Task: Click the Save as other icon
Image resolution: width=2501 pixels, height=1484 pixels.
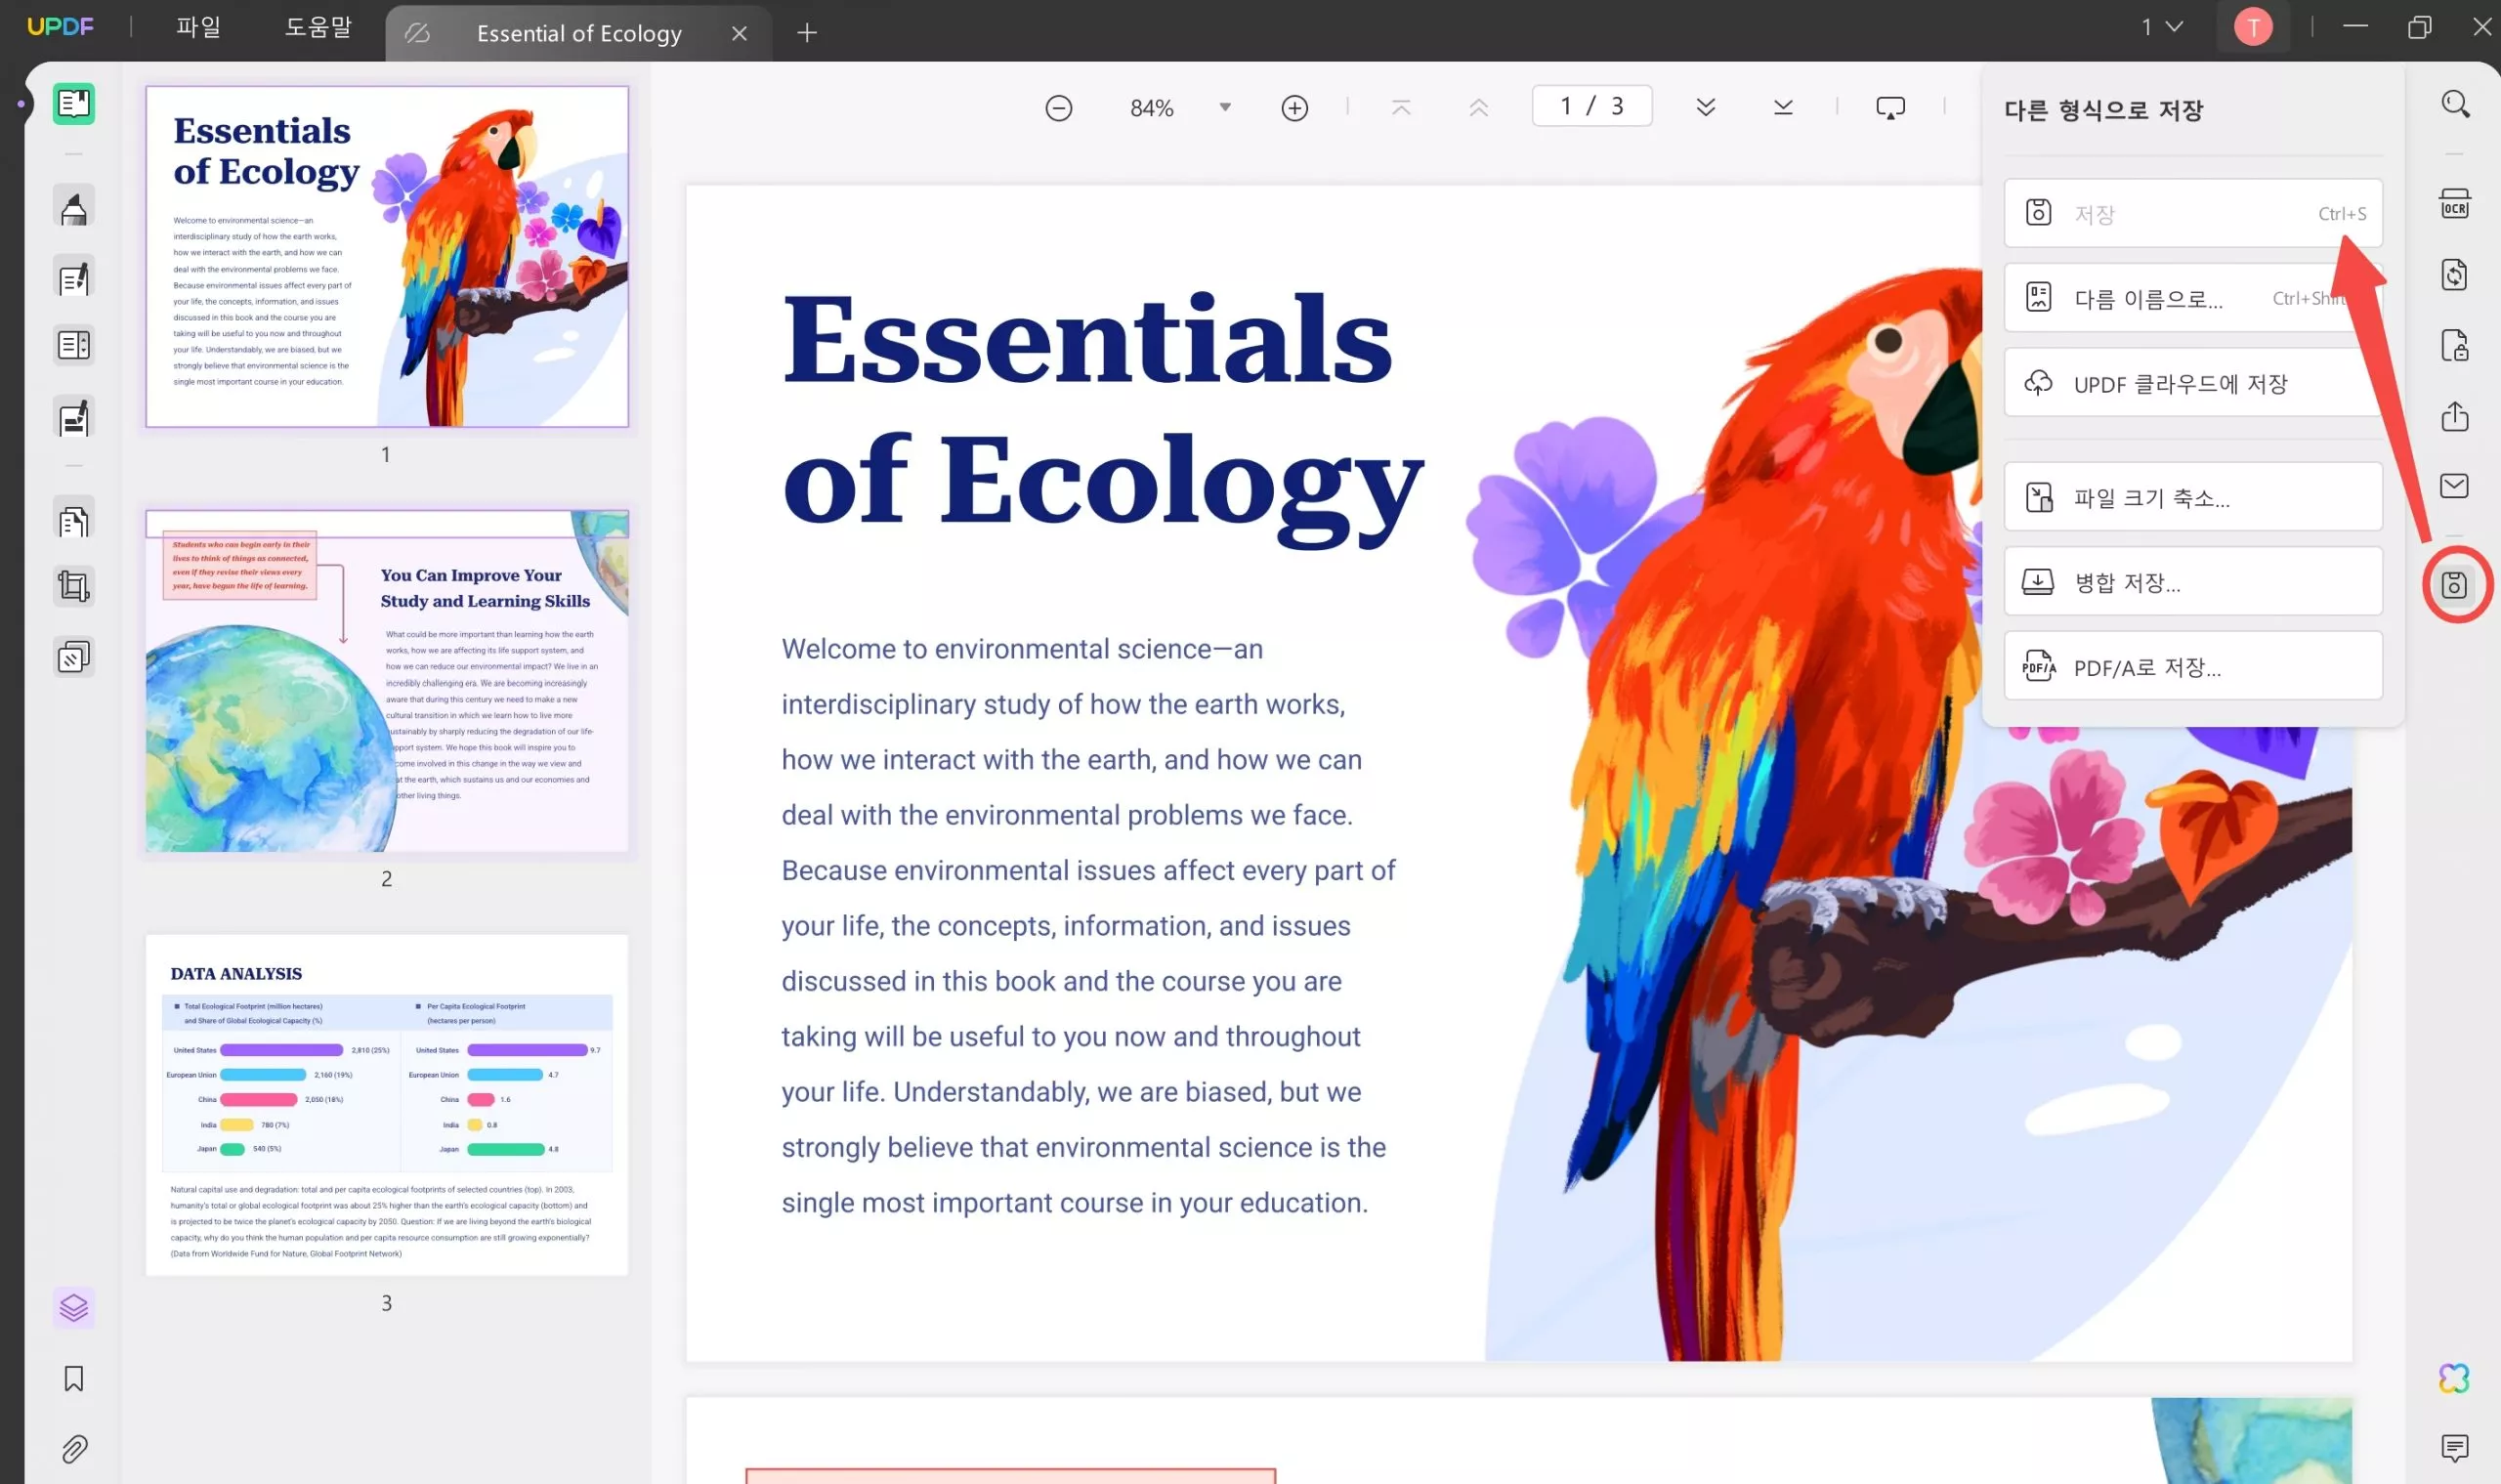Action: 2455,586
